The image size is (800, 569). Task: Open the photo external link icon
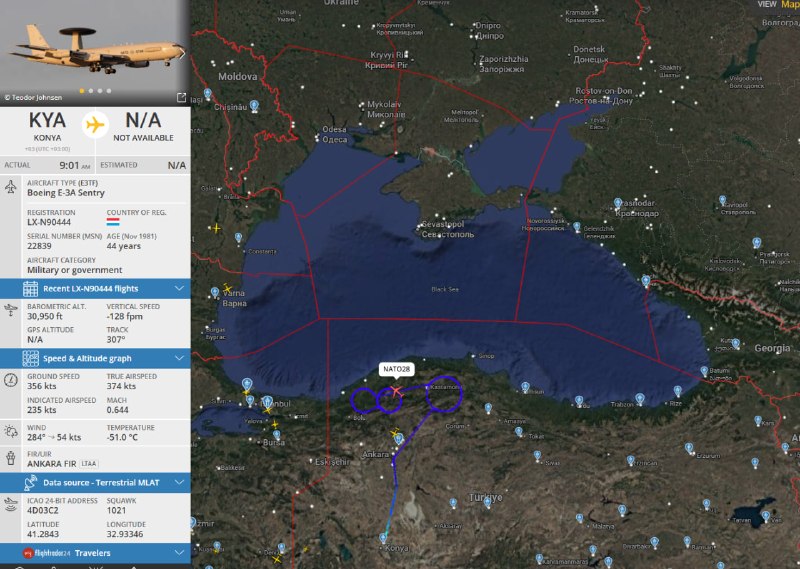tap(181, 97)
